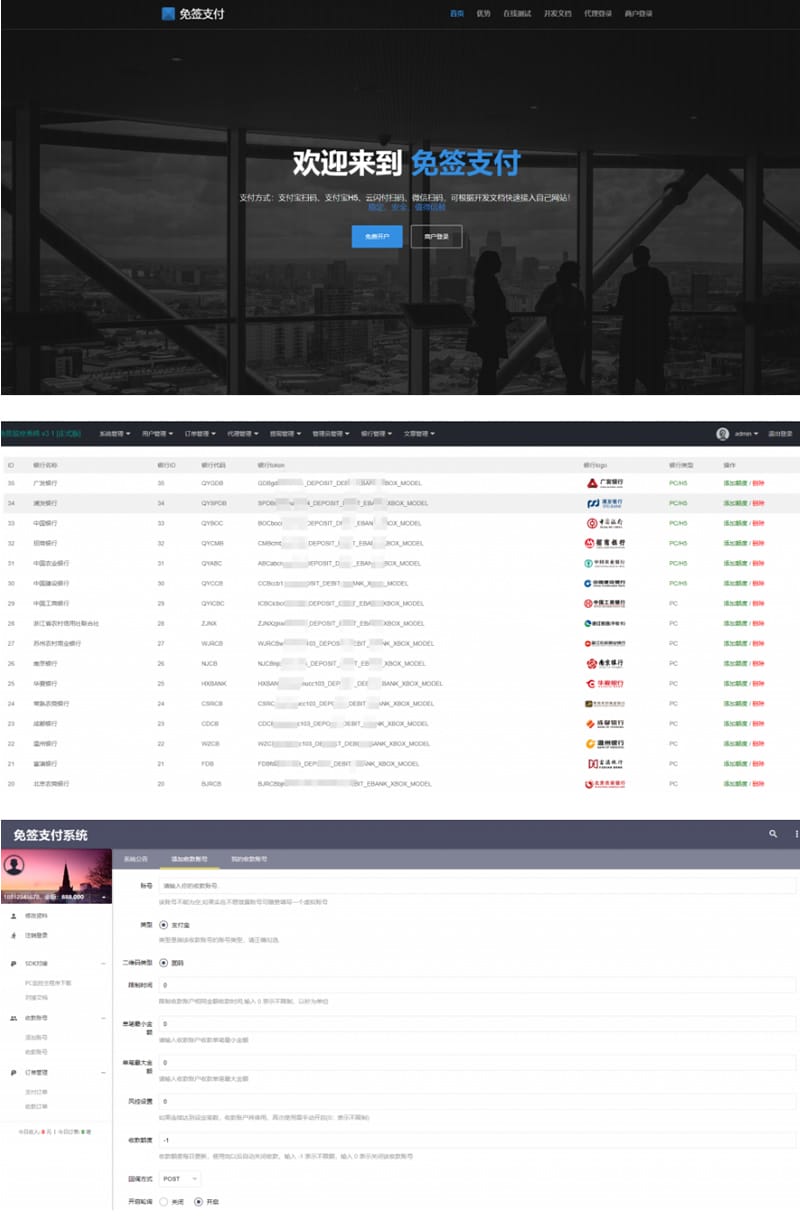The height and width of the screenshot is (1221, 800).
Task: Click the 南京银行 bank logo
Action: tap(605, 663)
